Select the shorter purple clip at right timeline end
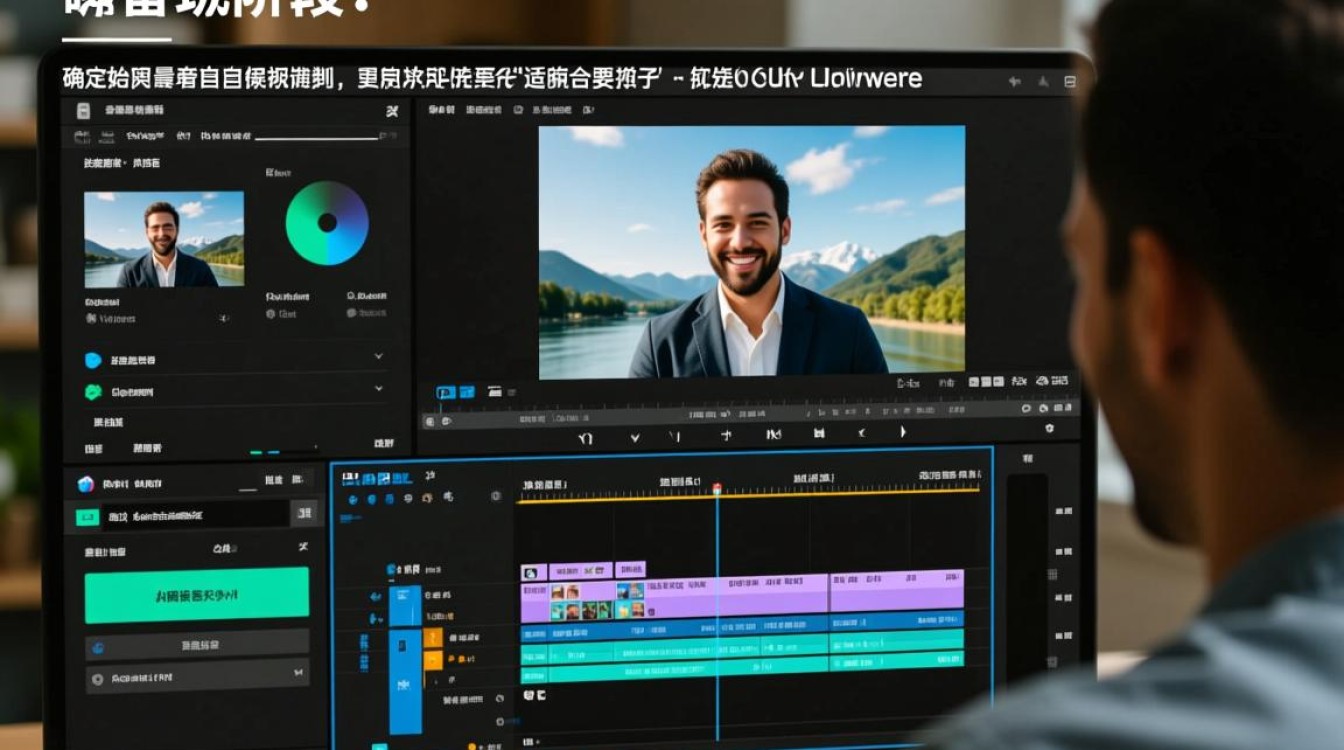This screenshot has height=750, width=1344. [897, 591]
